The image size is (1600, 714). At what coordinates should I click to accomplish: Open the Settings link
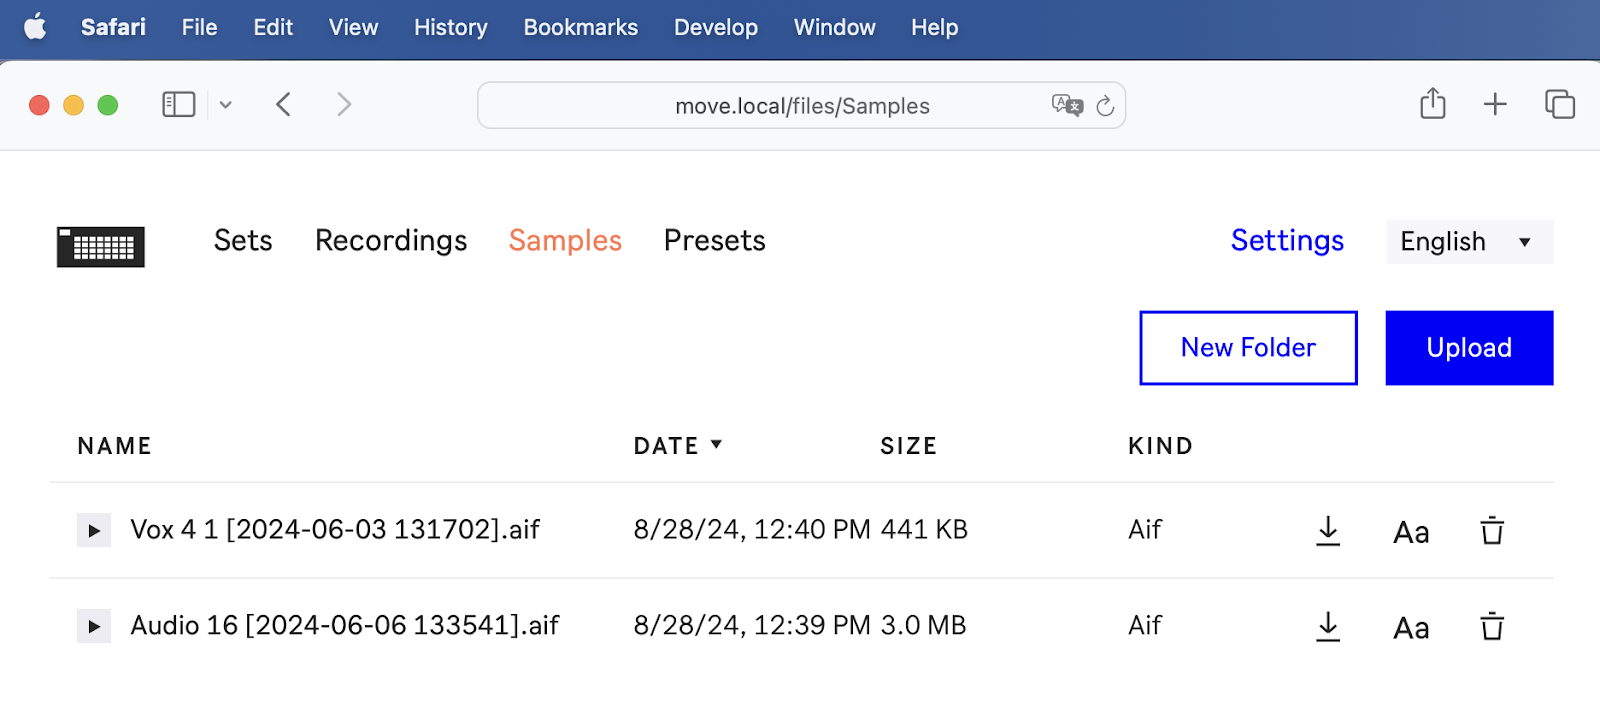(1287, 241)
